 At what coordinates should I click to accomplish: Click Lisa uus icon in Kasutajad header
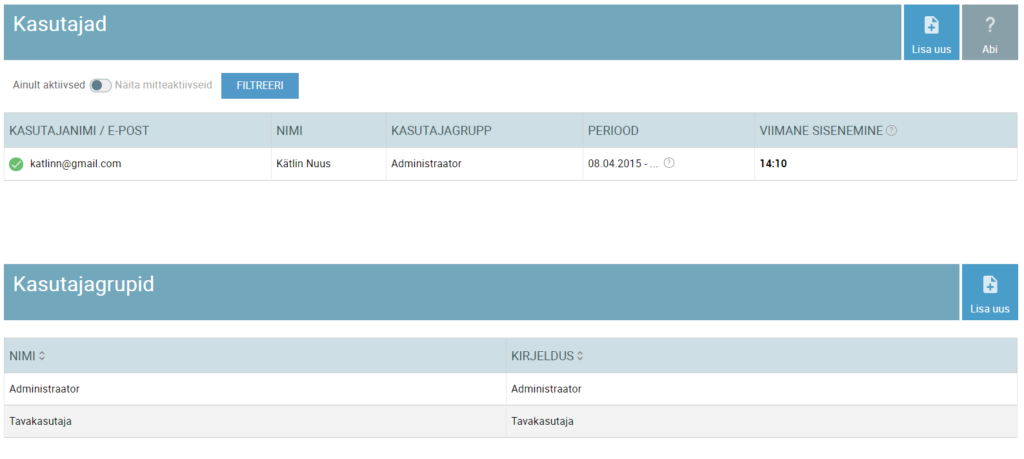click(930, 27)
